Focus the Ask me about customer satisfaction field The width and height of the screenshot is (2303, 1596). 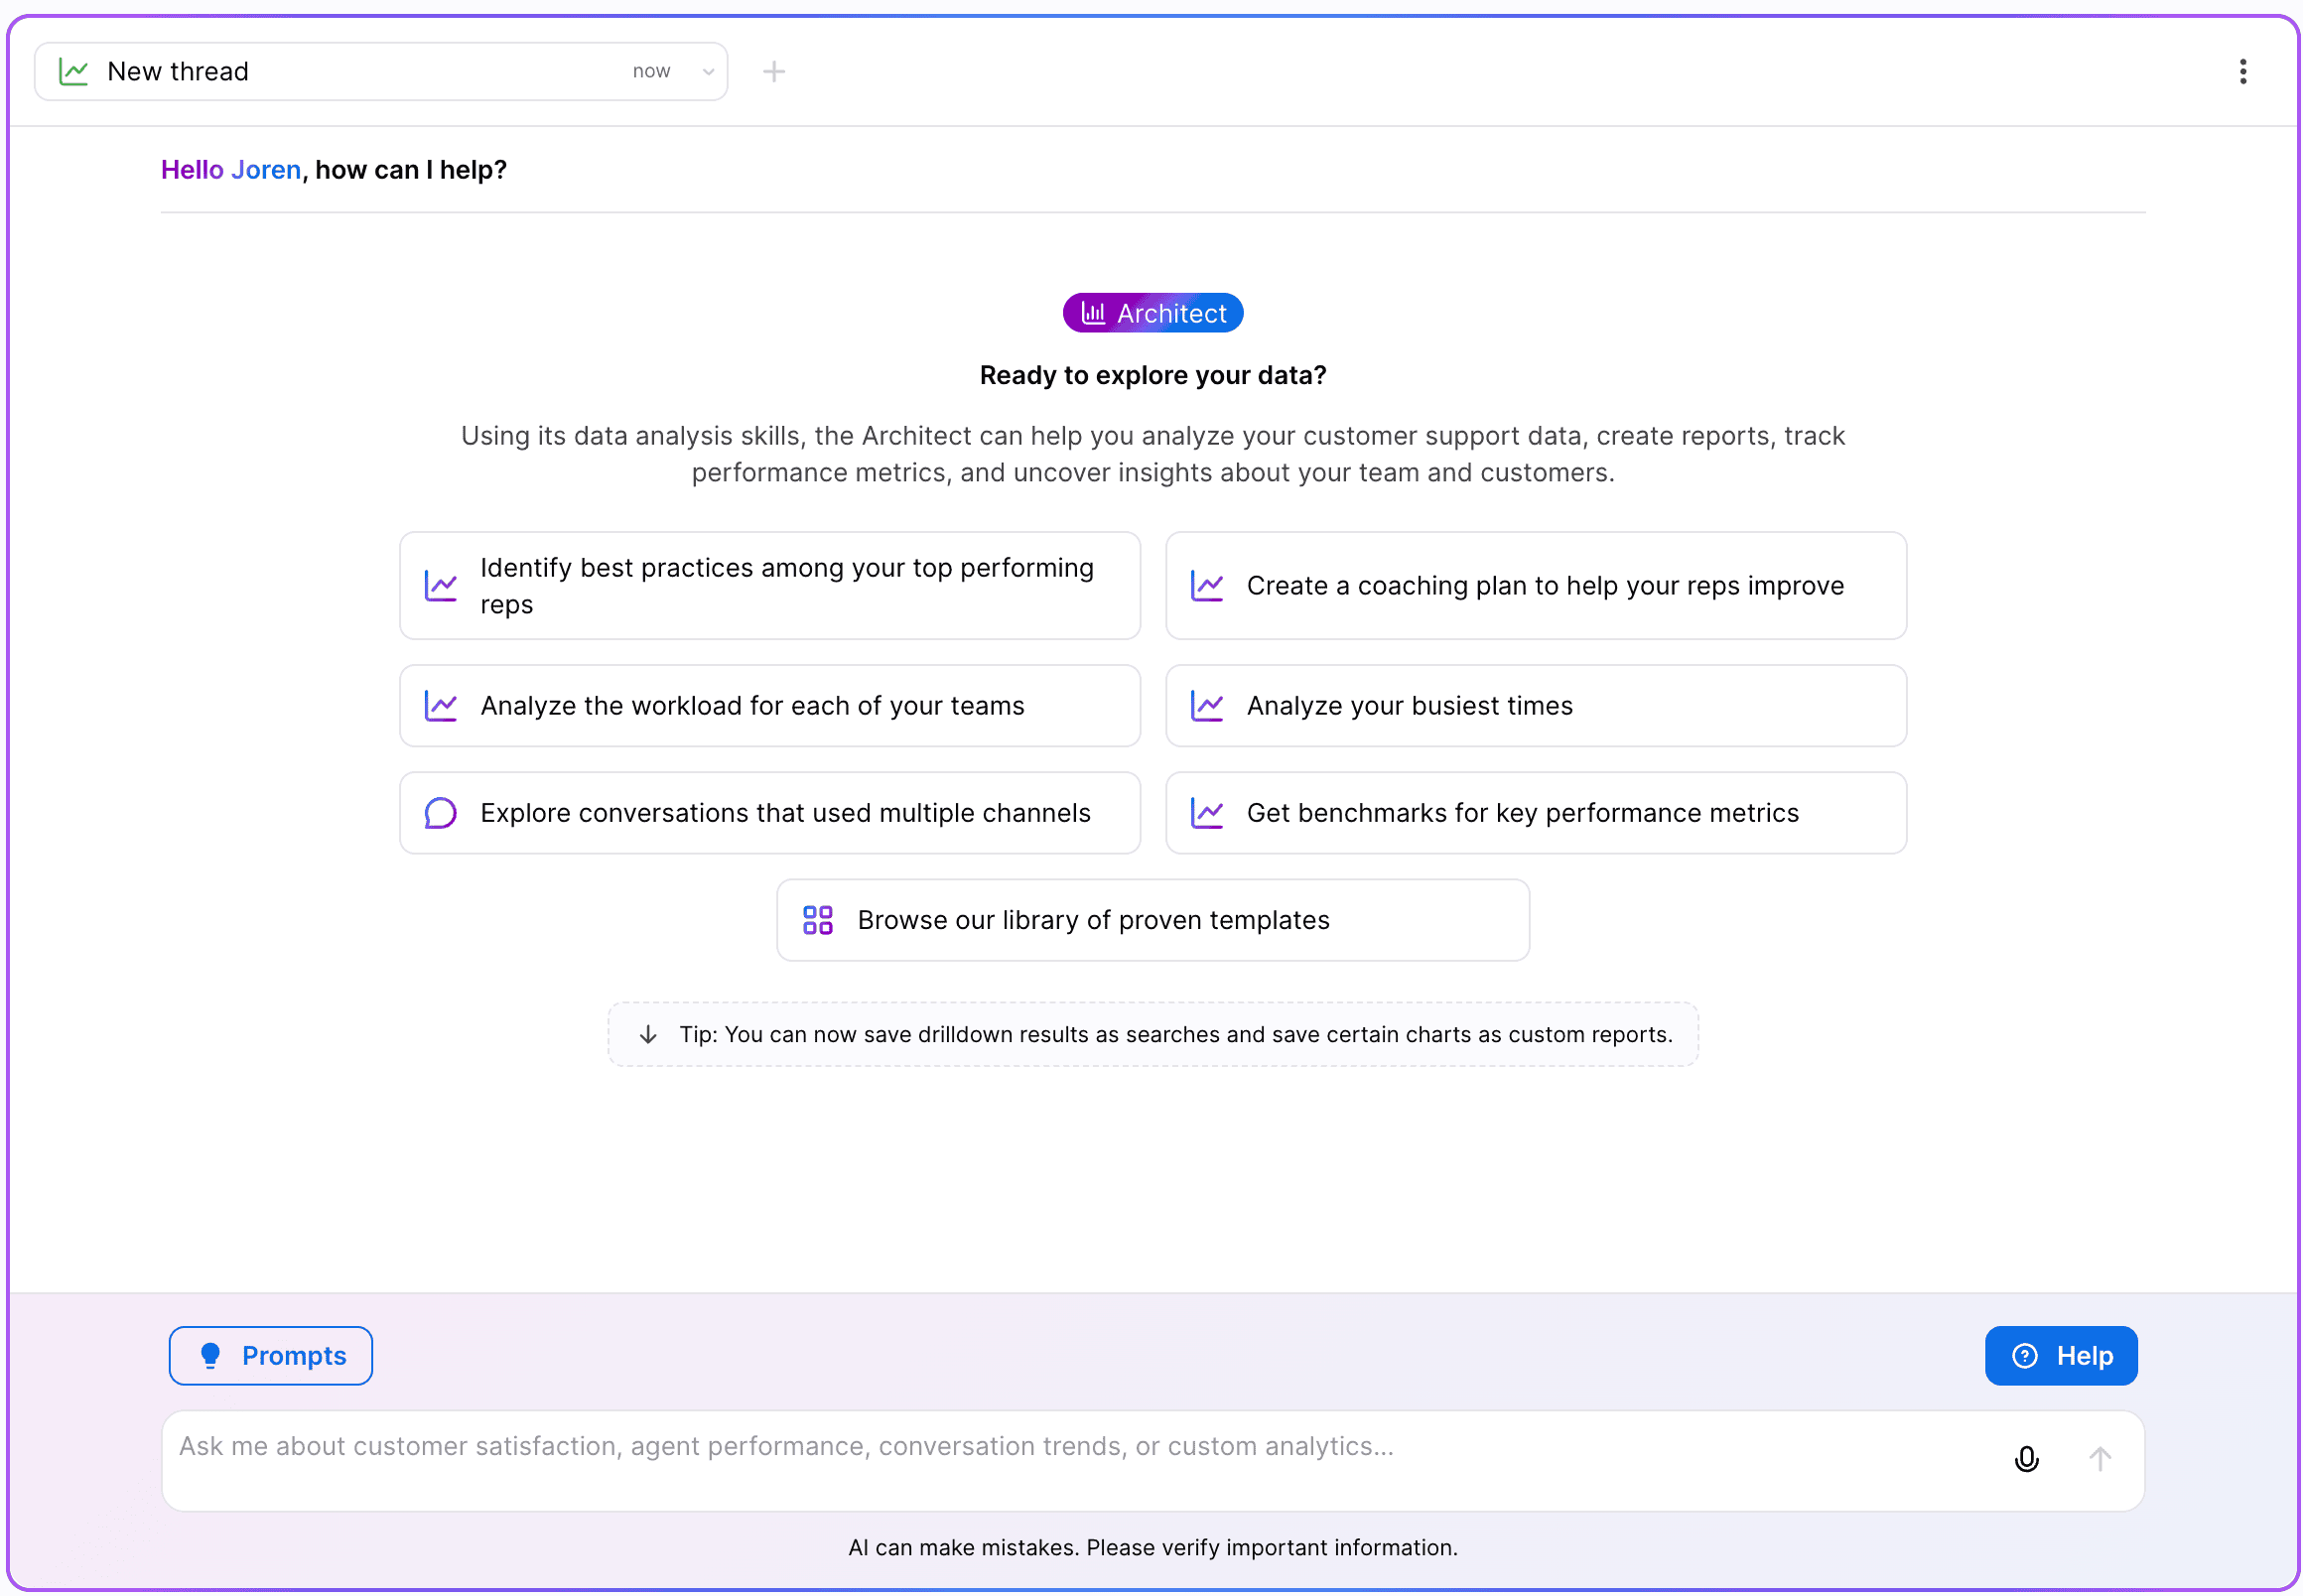click(1080, 1460)
